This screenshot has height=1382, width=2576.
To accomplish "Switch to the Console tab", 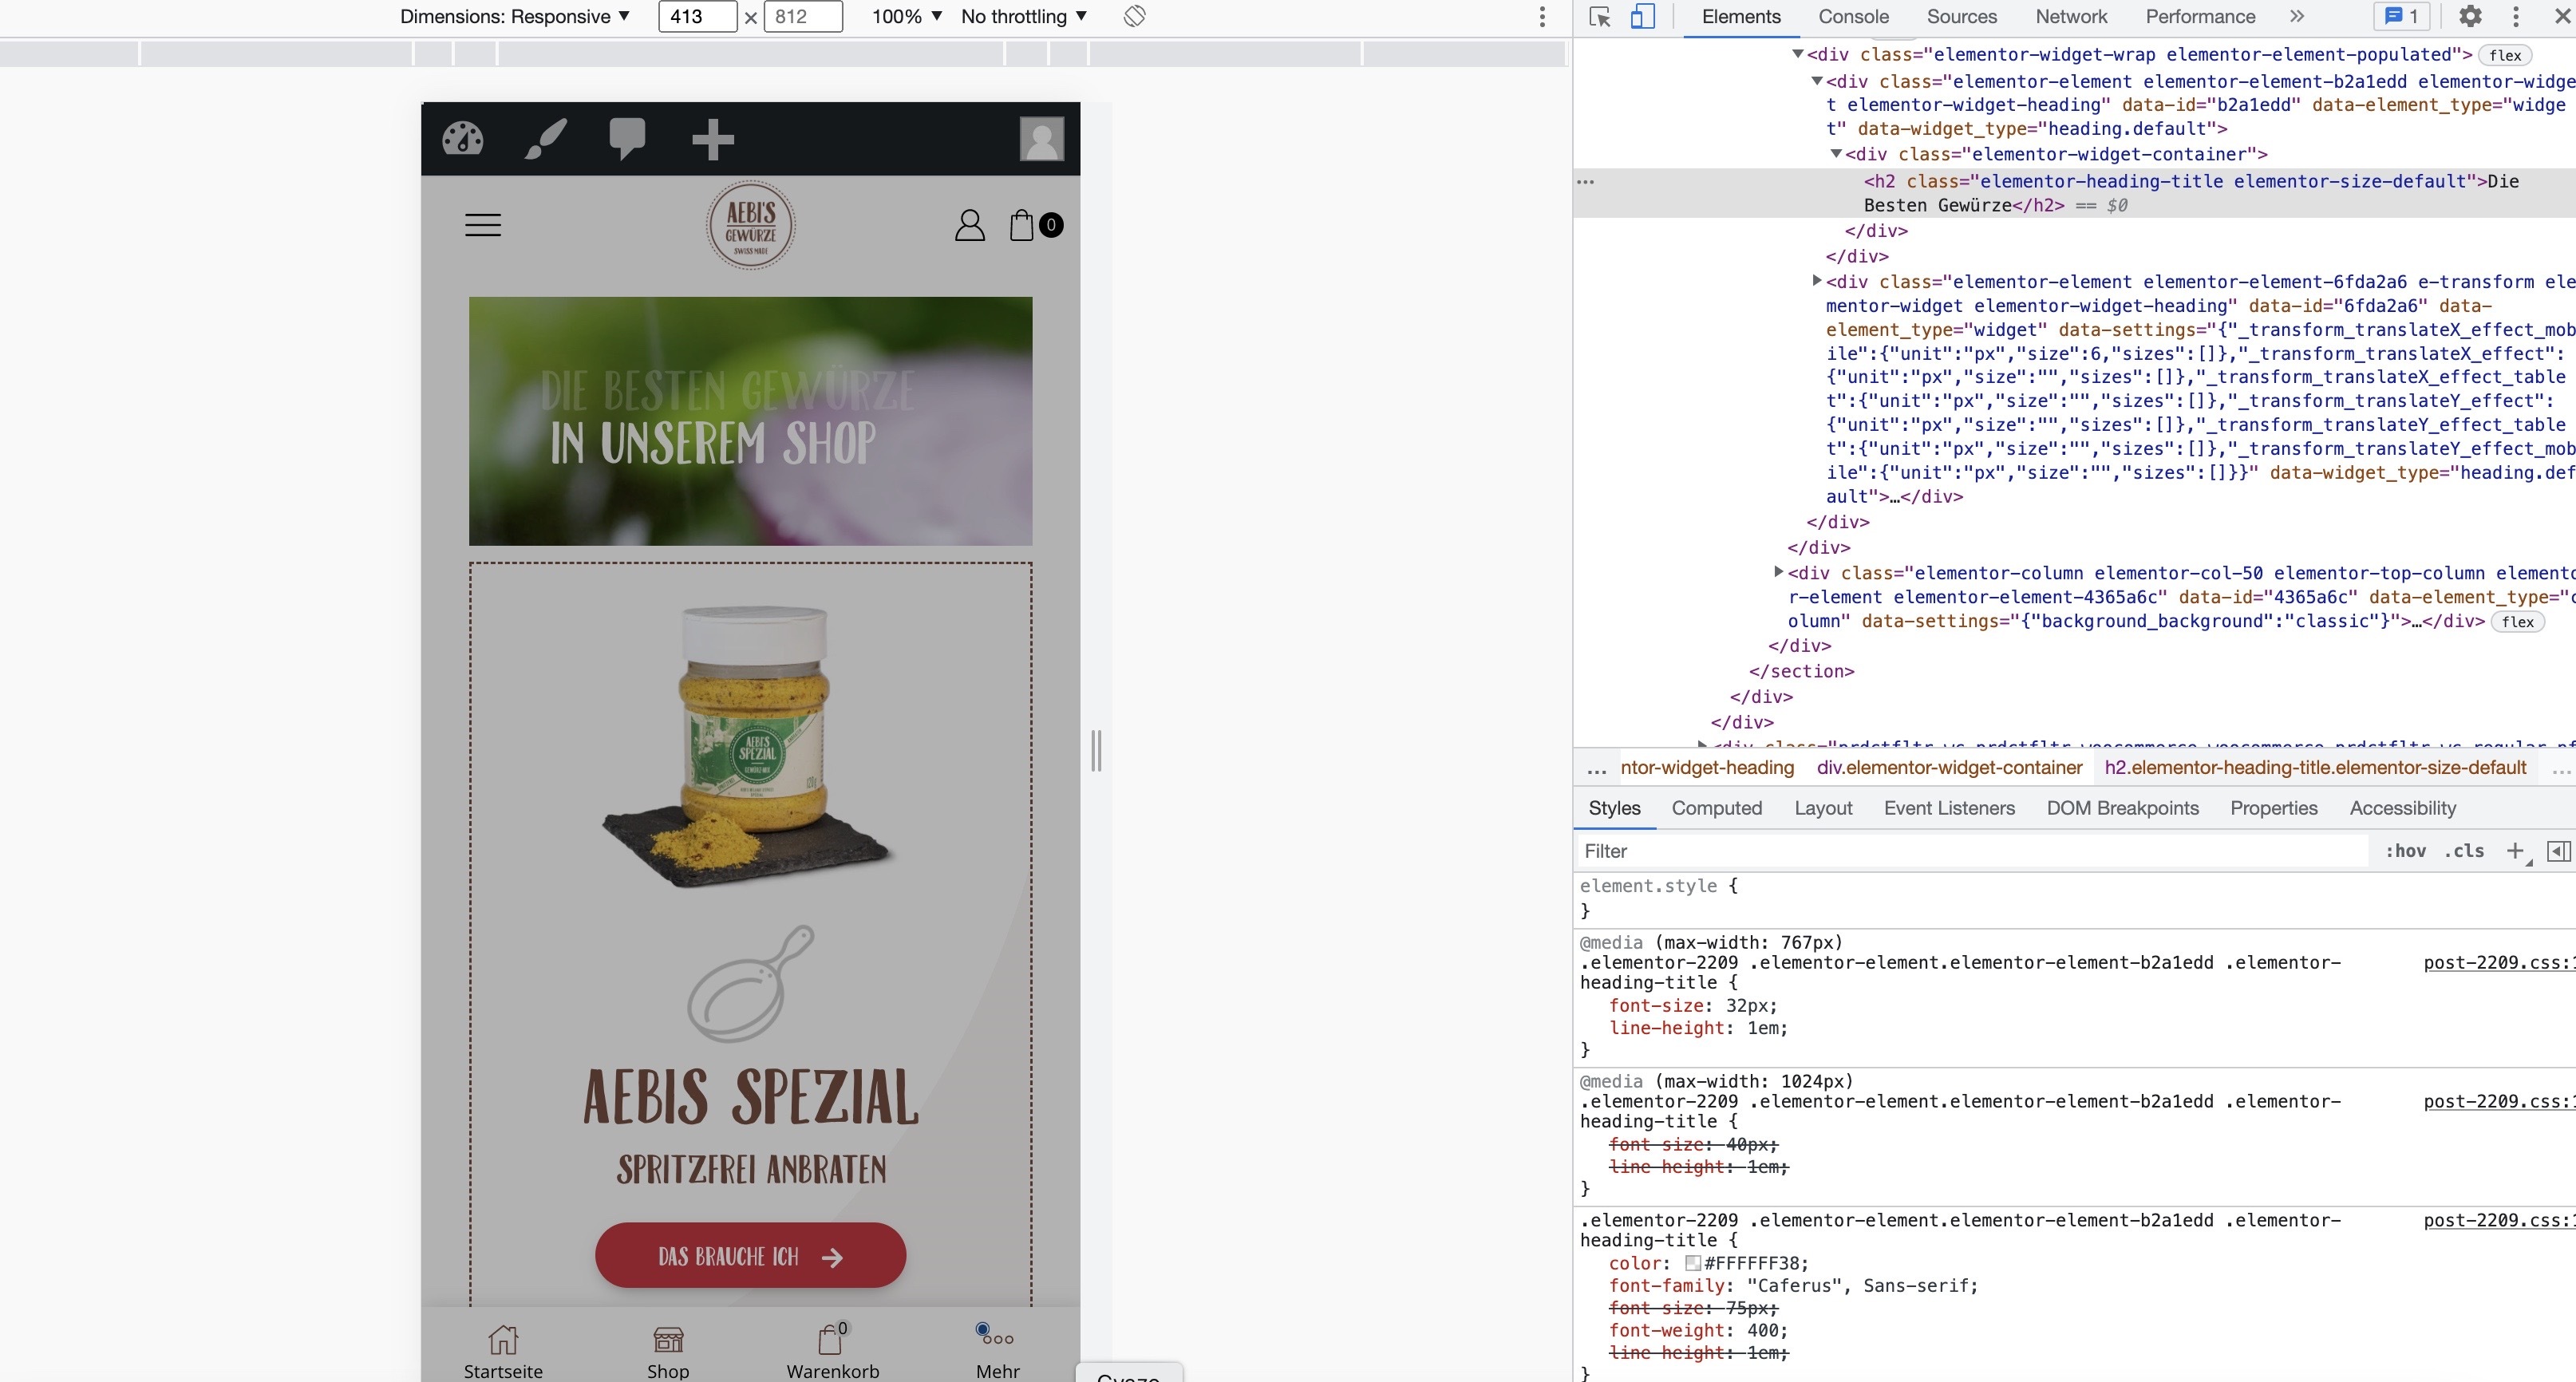I will 1853,17.
